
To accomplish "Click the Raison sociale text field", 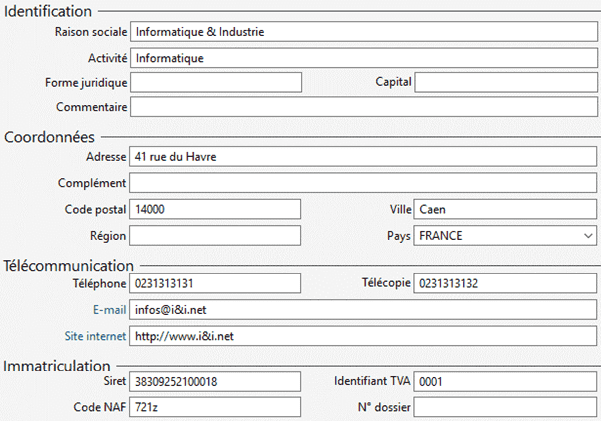I will coord(363,32).
